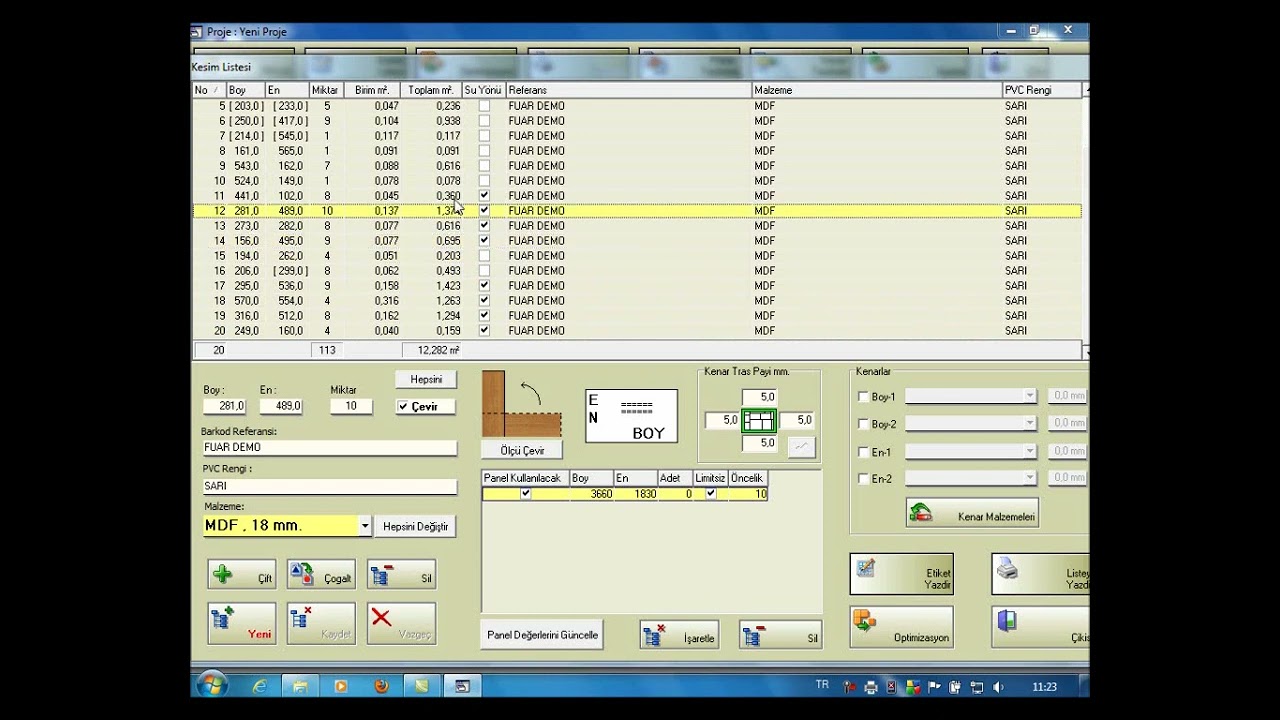The height and width of the screenshot is (720, 1280).
Task: Run the Optimizasyon button
Action: pos(901,627)
